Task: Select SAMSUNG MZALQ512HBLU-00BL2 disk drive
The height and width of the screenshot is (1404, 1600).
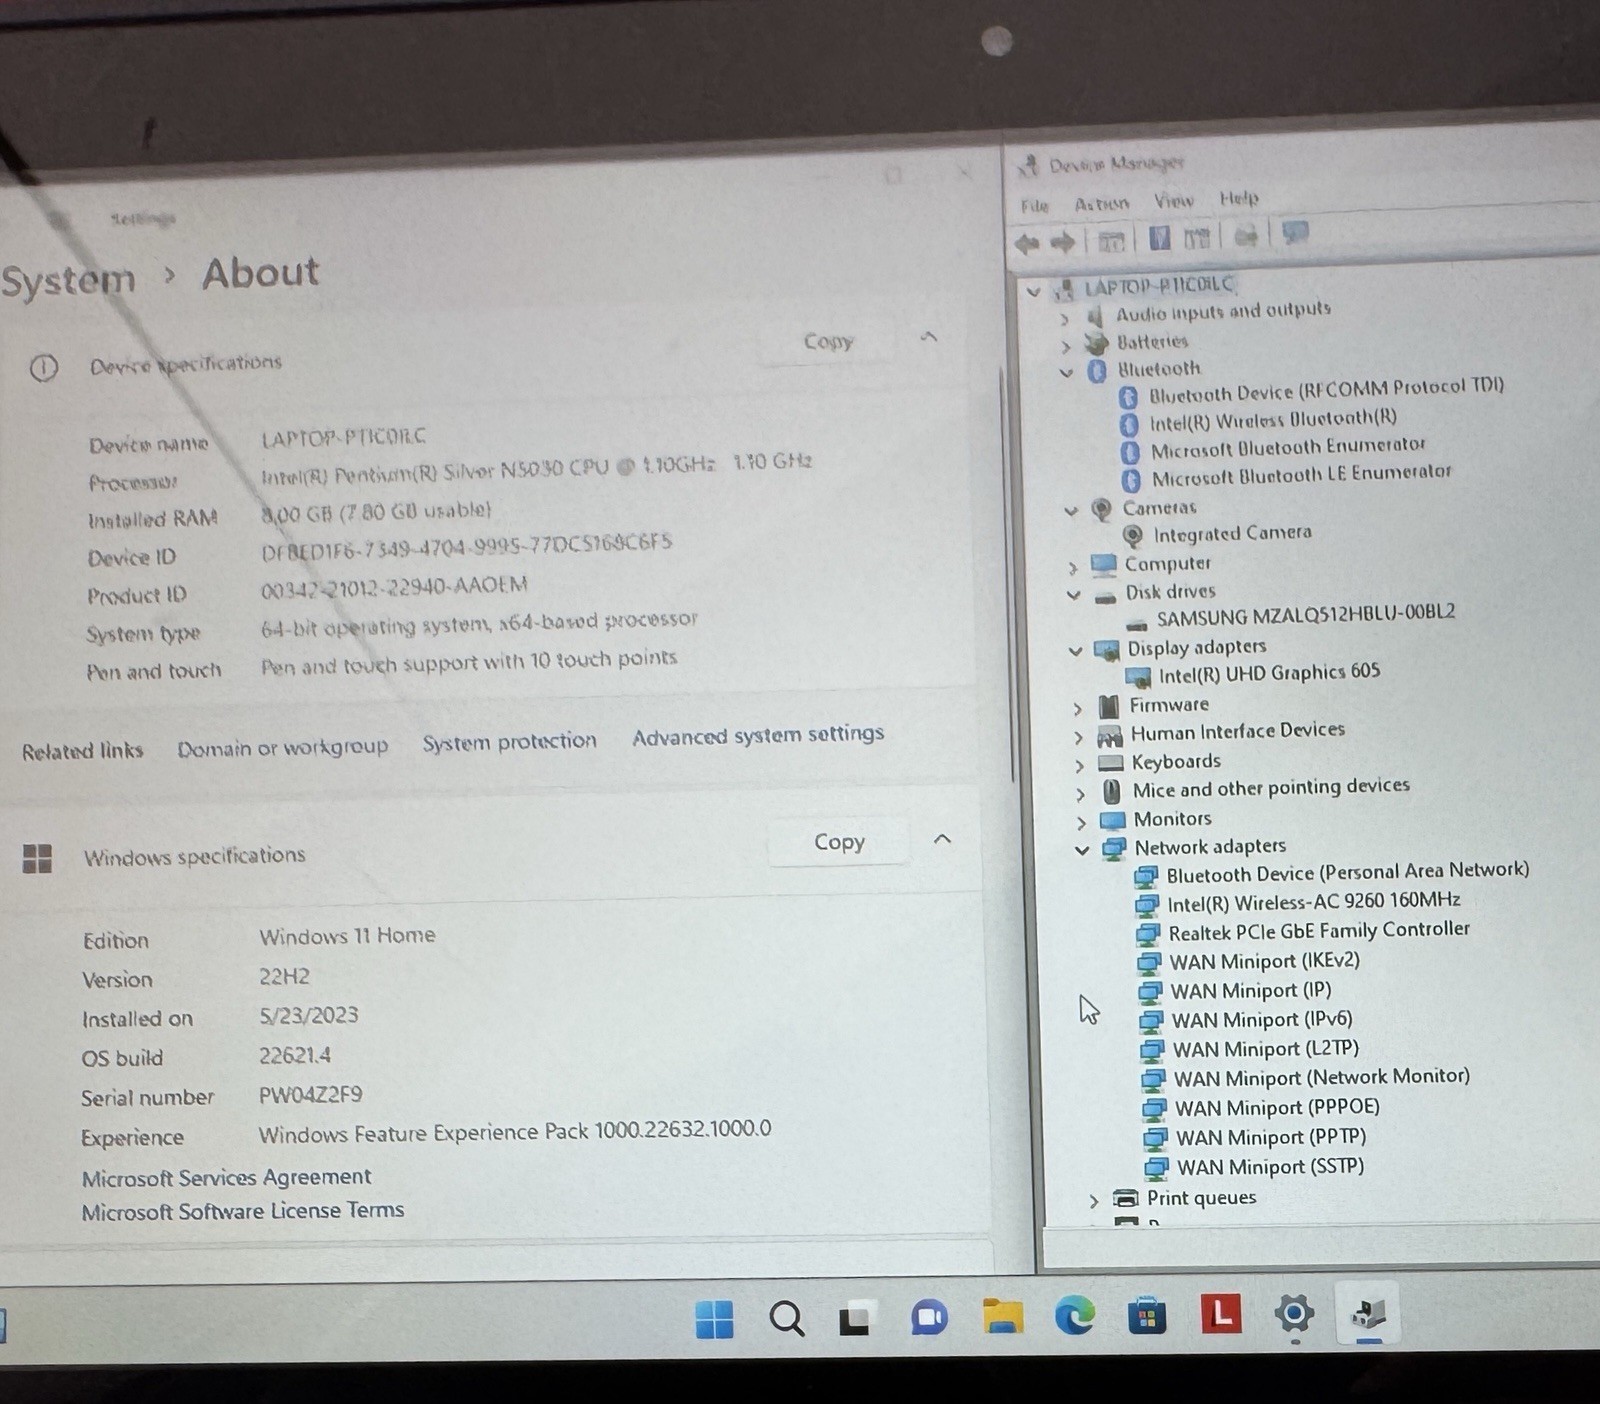Action: [x=1306, y=614]
